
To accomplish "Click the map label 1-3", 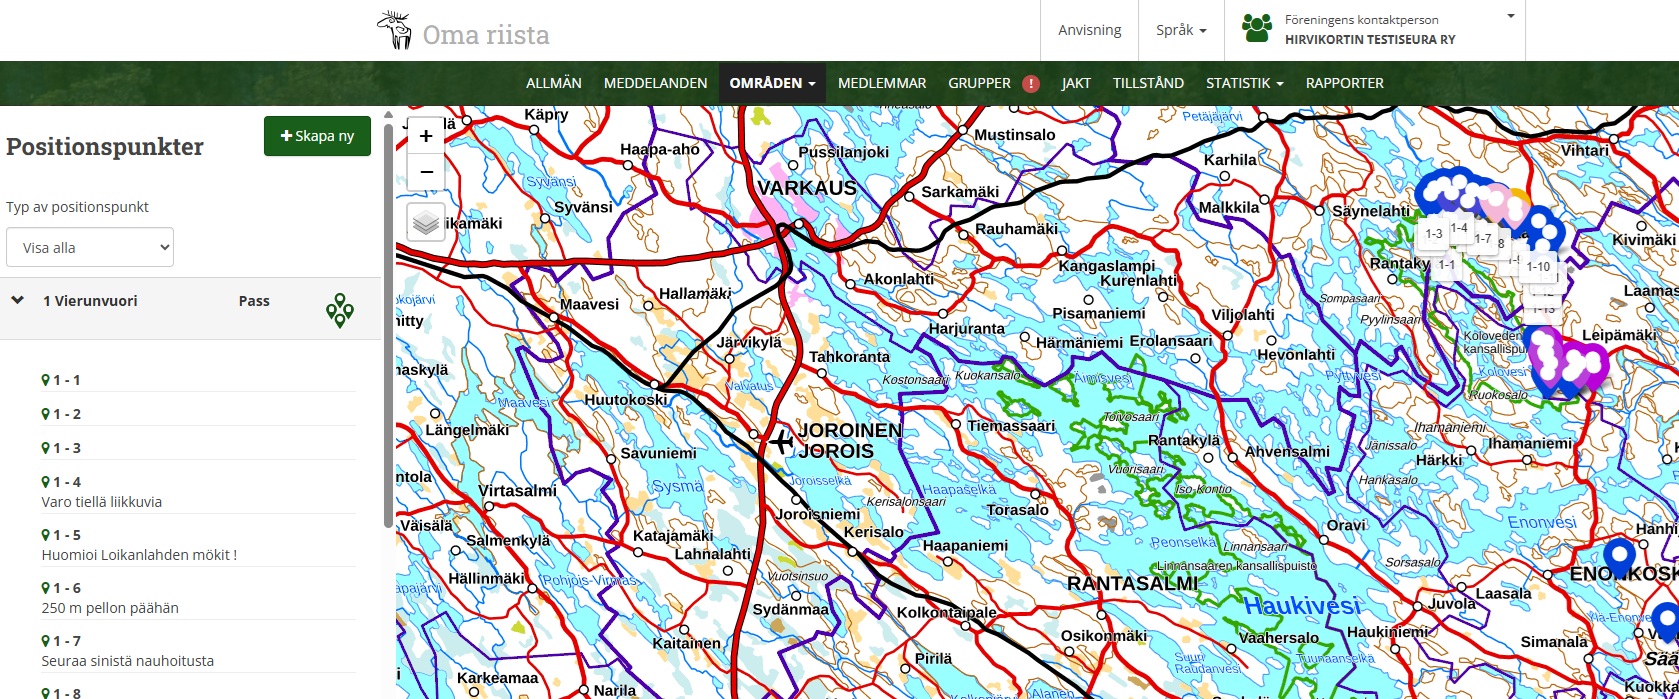I will (1433, 234).
